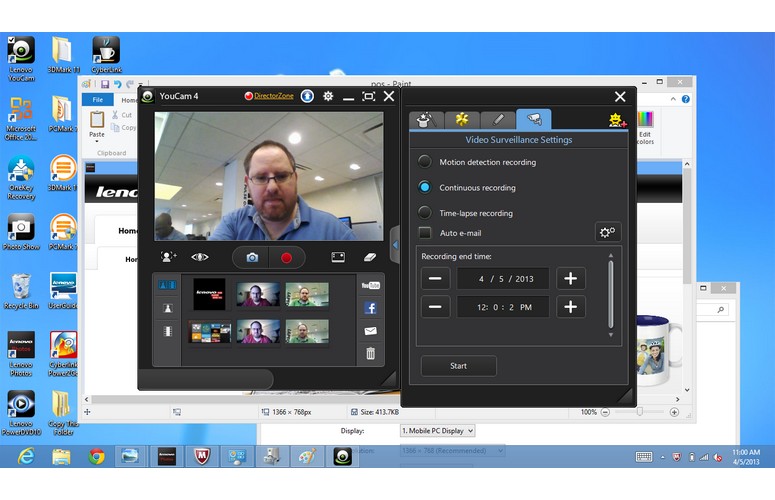Image resolution: width=775 pixels, height=500 pixels.
Task: Open the multi-image collage thumbnail in library
Action: (210, 333)
